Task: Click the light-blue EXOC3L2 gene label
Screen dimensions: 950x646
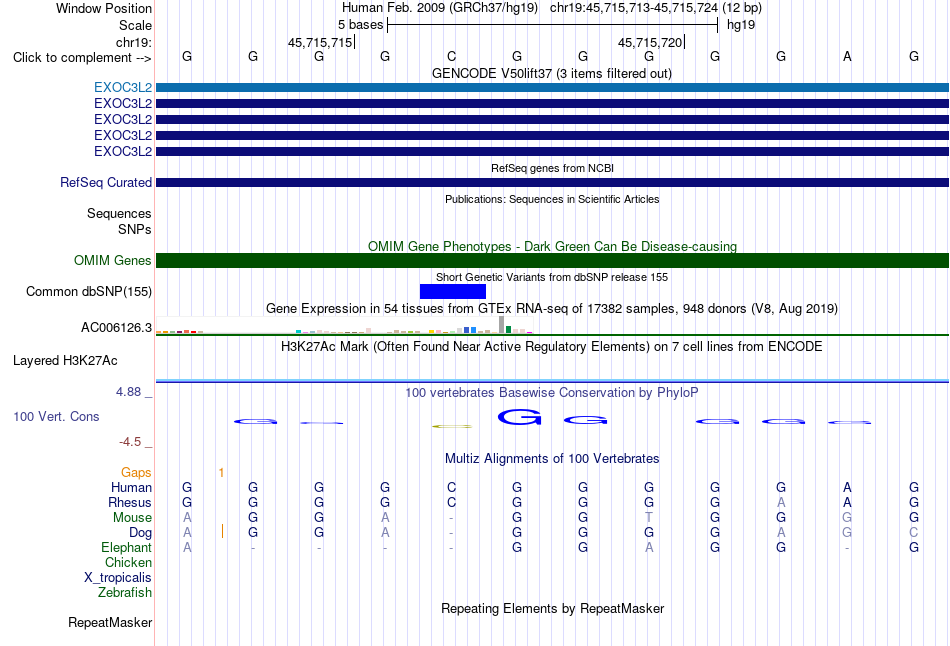Action: [123, 87]
